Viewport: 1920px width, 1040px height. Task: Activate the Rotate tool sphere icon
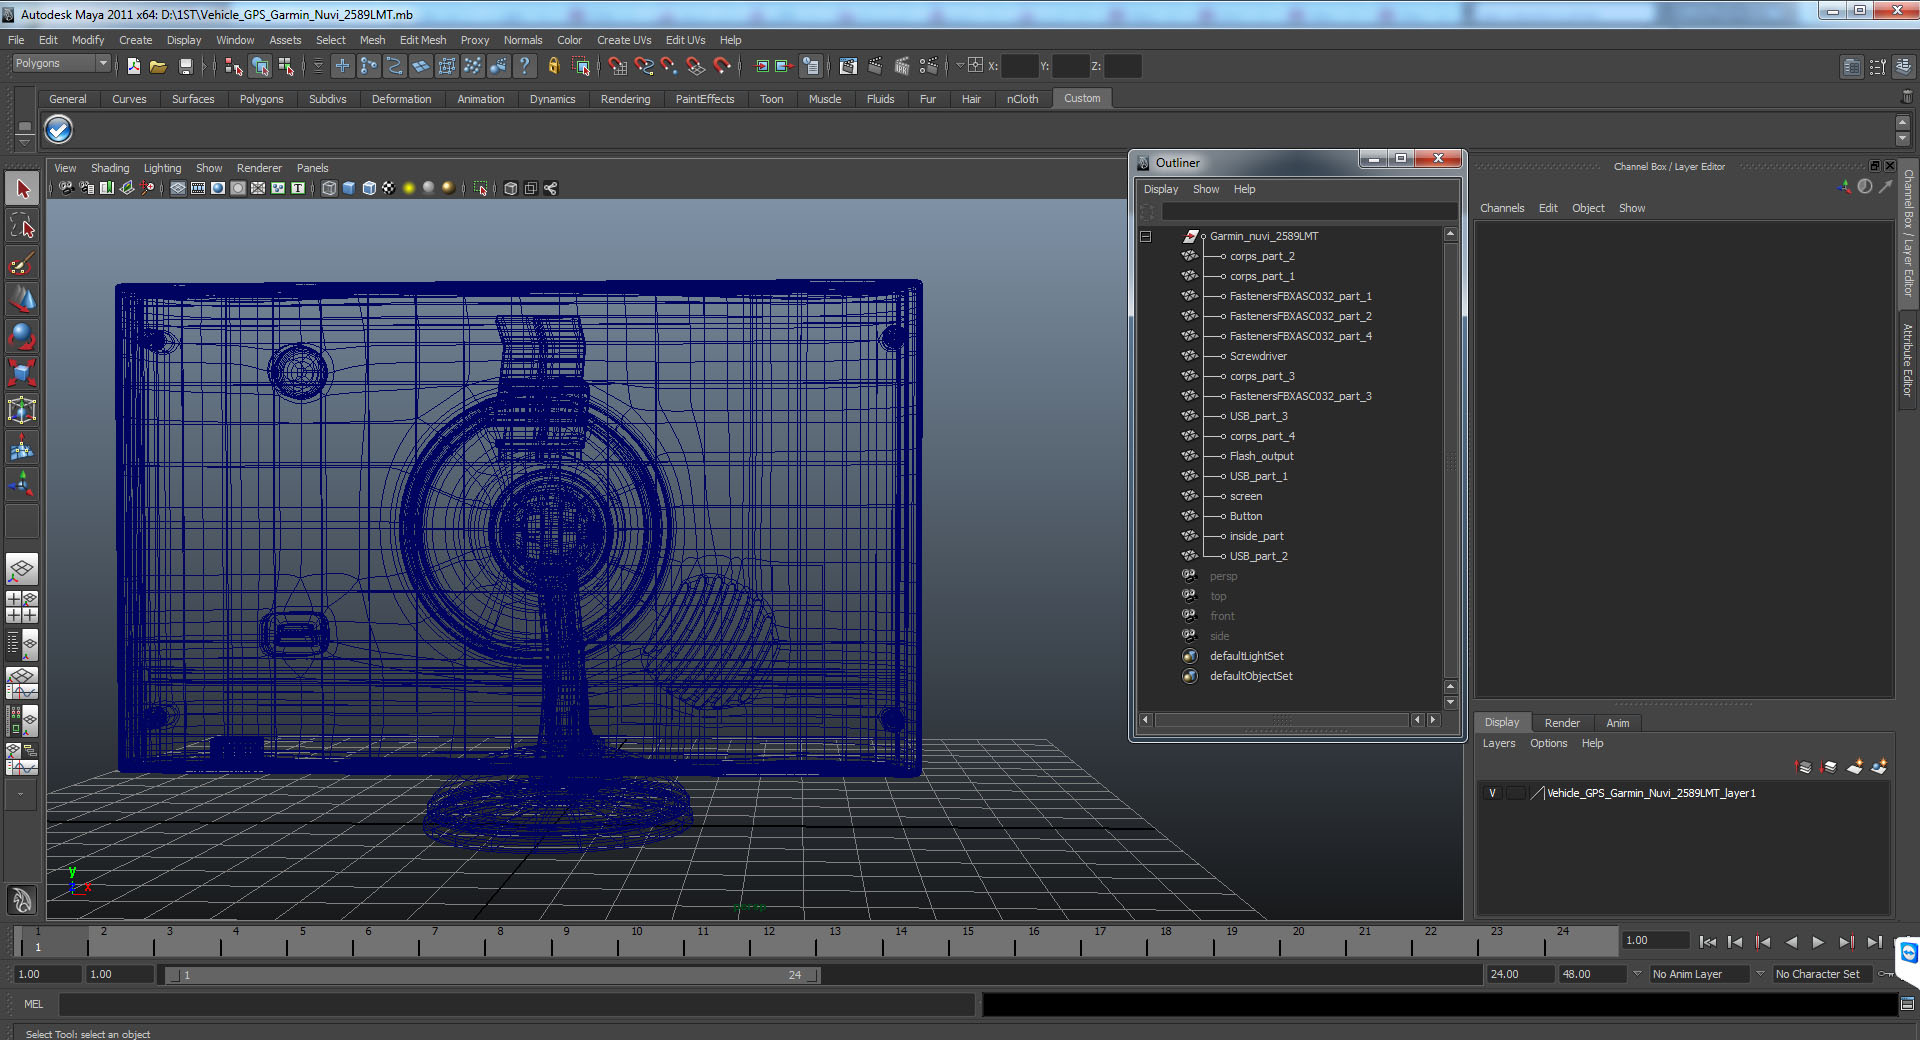pyautogui.click(x=22, y=337)
